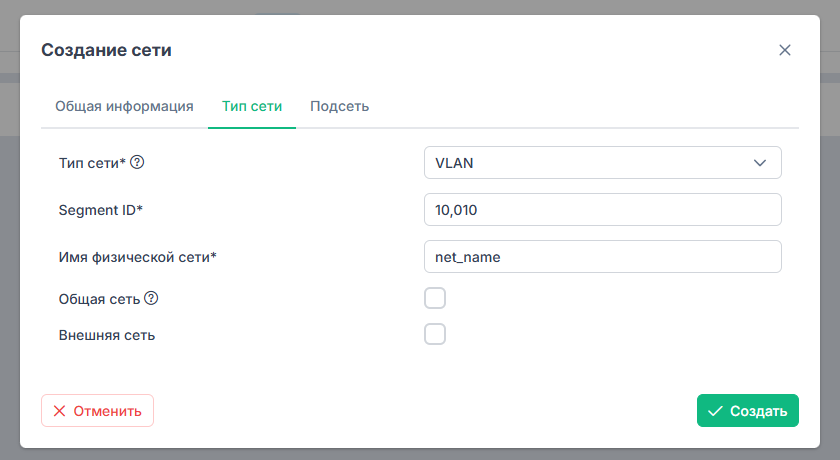The image size is (840, 460).
Task: Switch to the Общая информация tab
Action: (x=124, y=106)
